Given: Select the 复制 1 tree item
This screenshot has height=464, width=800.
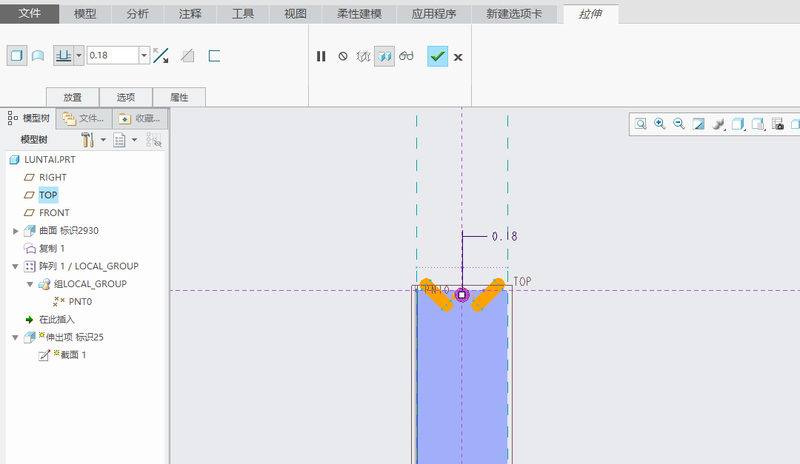Looking at the screenshot, I should pyautogui.click(x=52, y=249).
